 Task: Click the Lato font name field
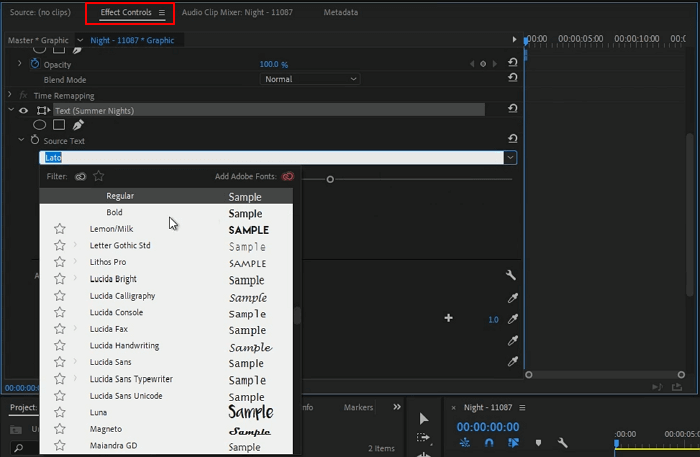271,158
